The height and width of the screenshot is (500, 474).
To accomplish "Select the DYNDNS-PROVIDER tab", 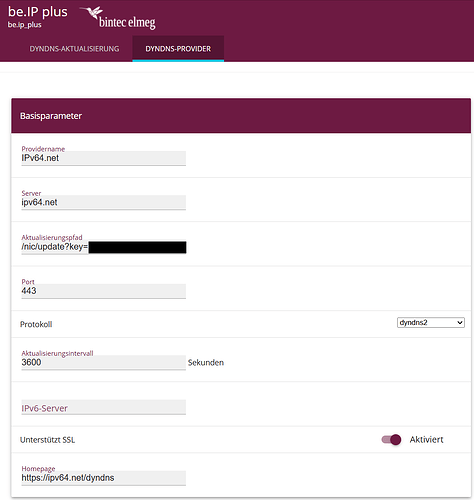I will [178, 49].
